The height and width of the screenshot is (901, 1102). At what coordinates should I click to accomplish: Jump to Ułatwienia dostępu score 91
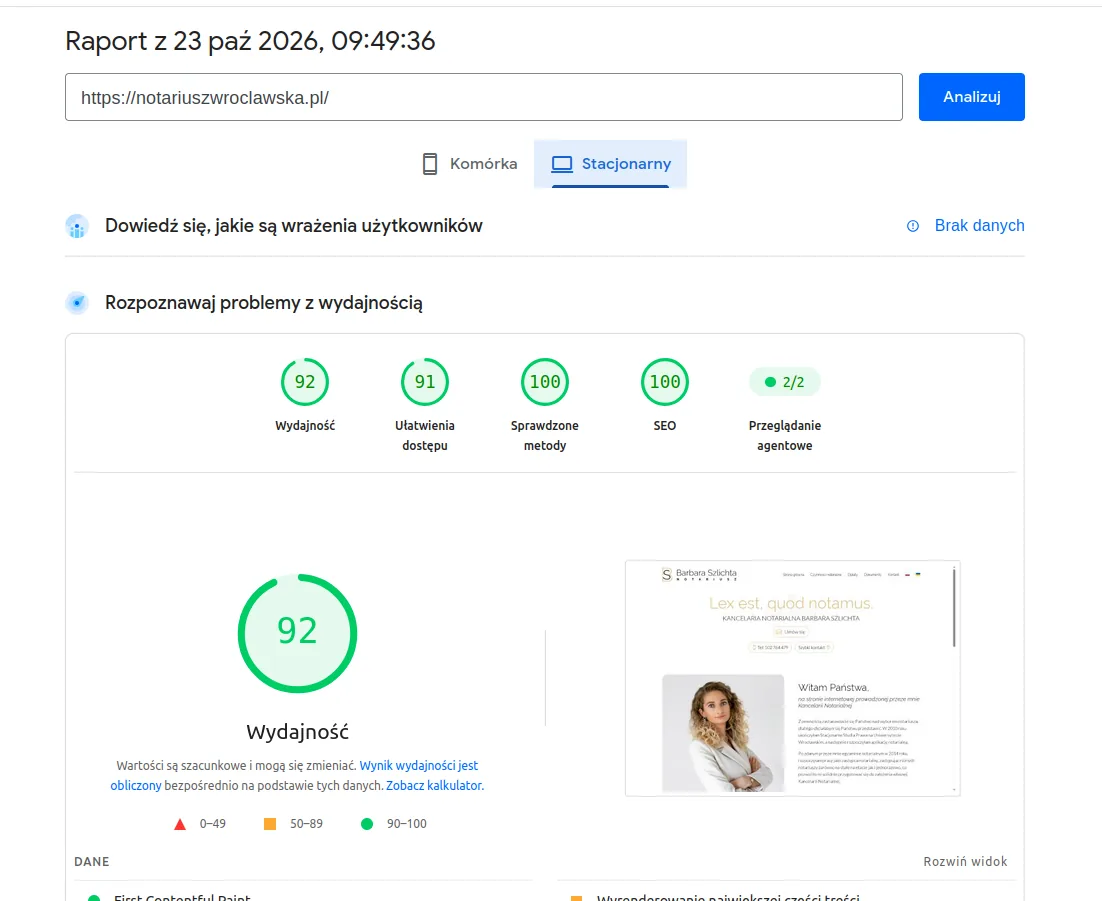(x=424, y=382)
